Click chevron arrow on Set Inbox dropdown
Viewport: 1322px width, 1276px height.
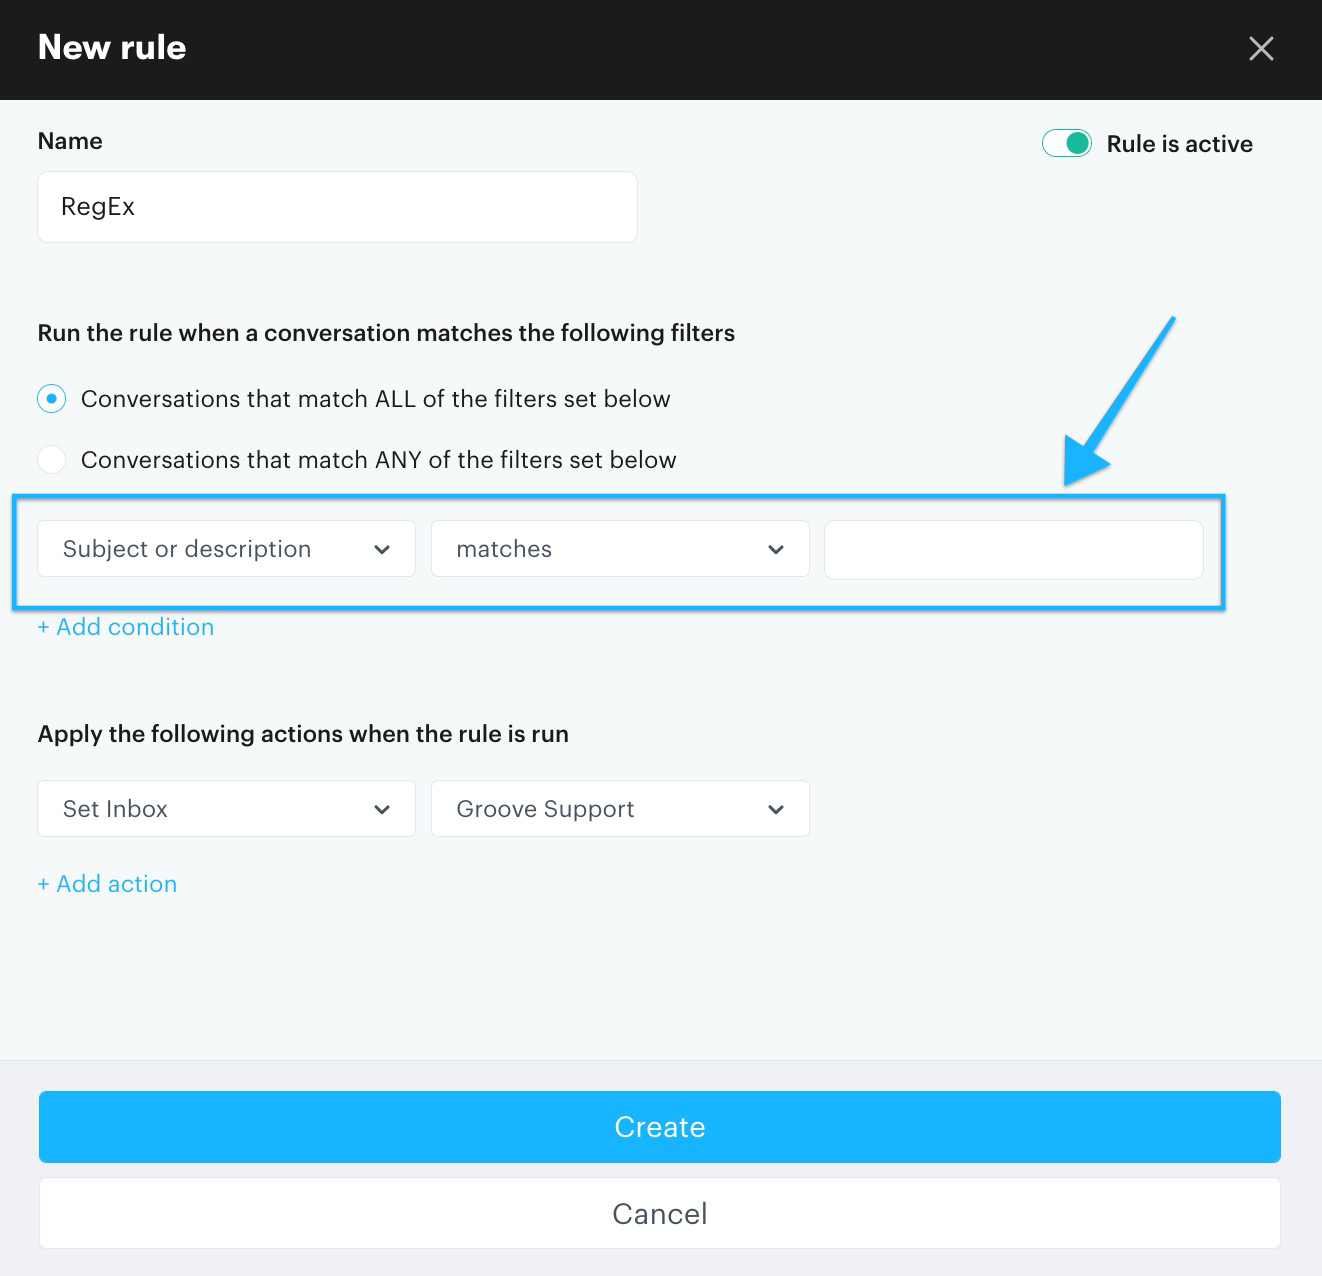382,809
